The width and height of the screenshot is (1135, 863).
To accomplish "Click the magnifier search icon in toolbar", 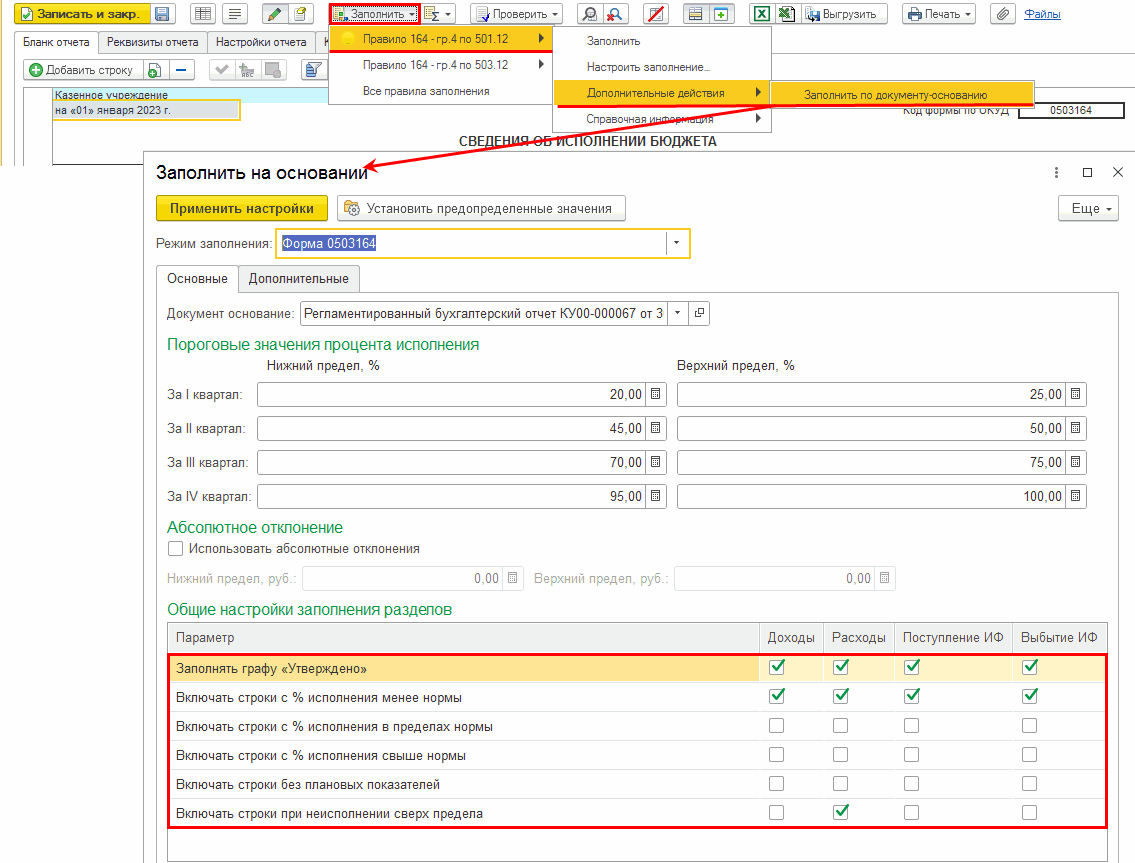I will point(590,14).
